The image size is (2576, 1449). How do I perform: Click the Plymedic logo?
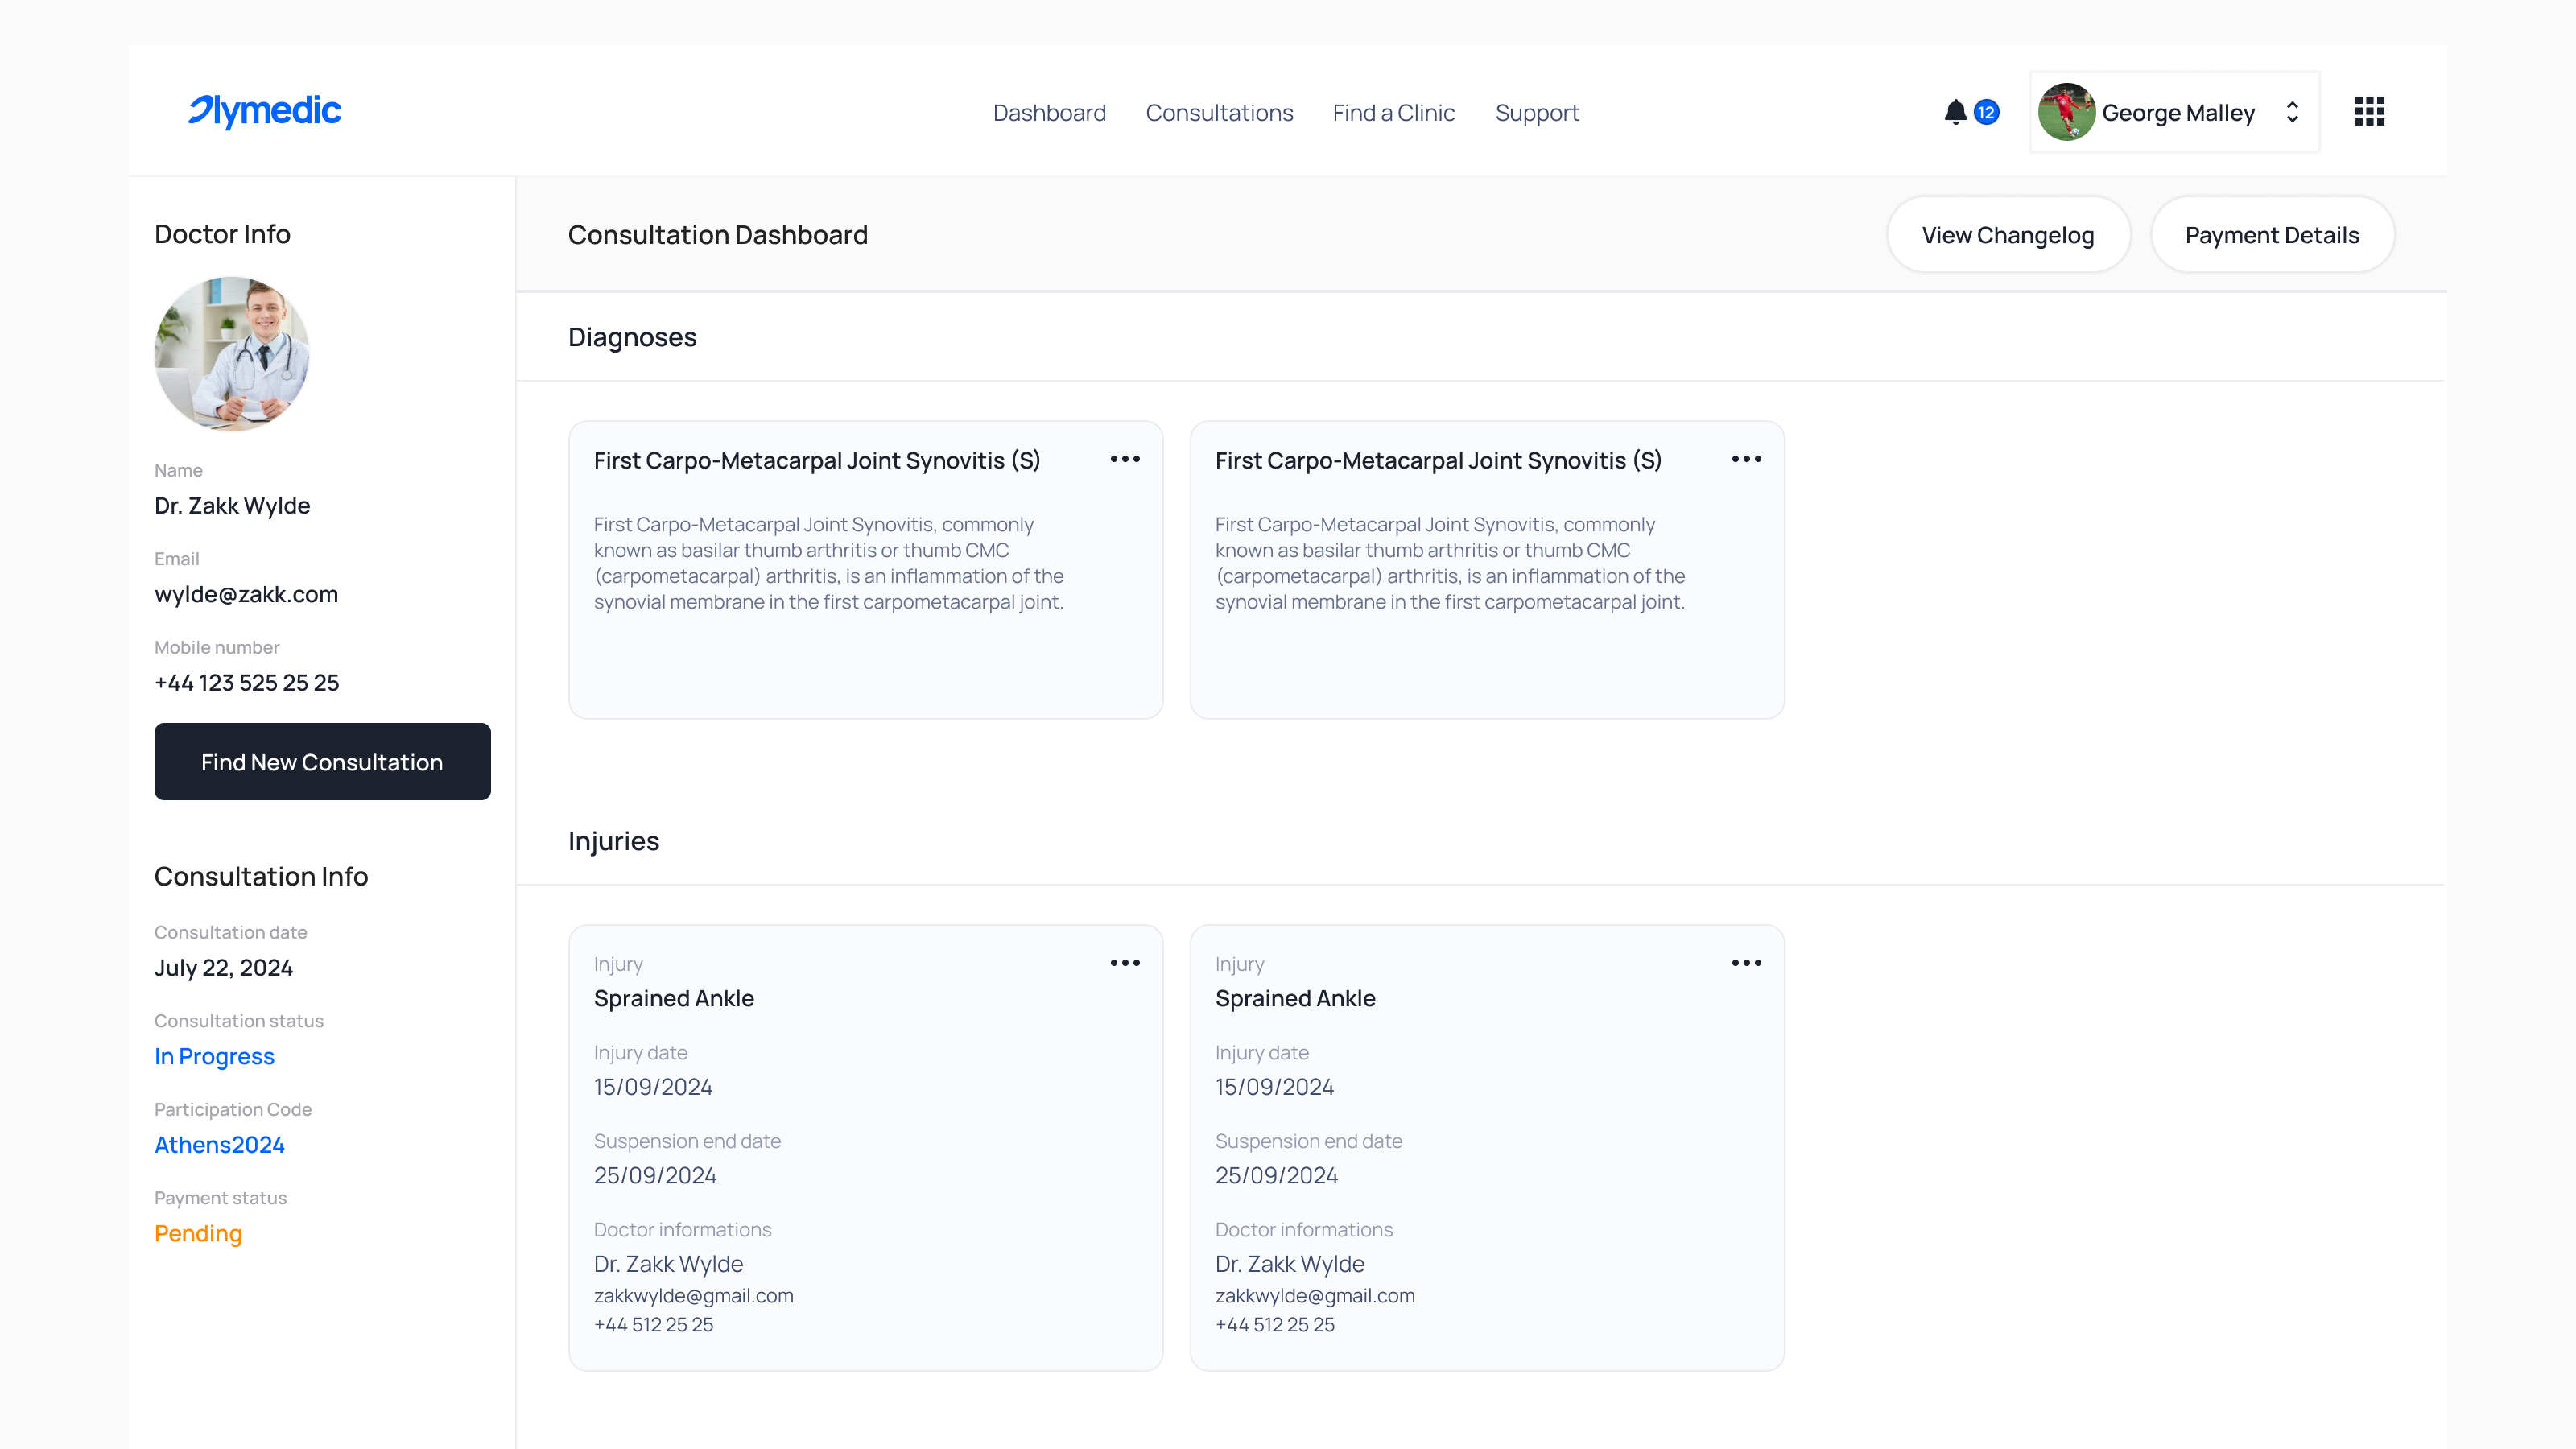pos(265,111)
